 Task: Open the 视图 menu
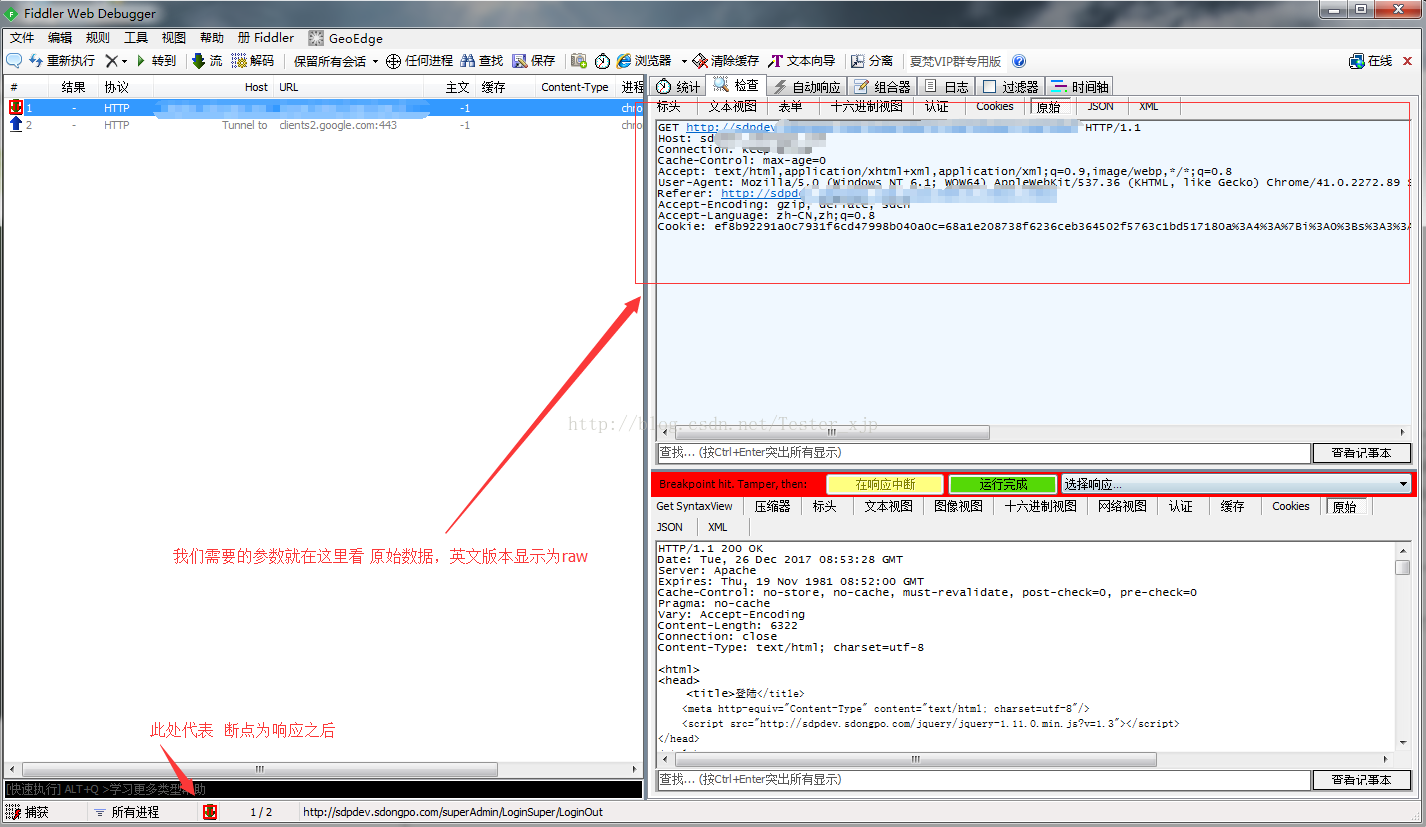pos(174,38)
